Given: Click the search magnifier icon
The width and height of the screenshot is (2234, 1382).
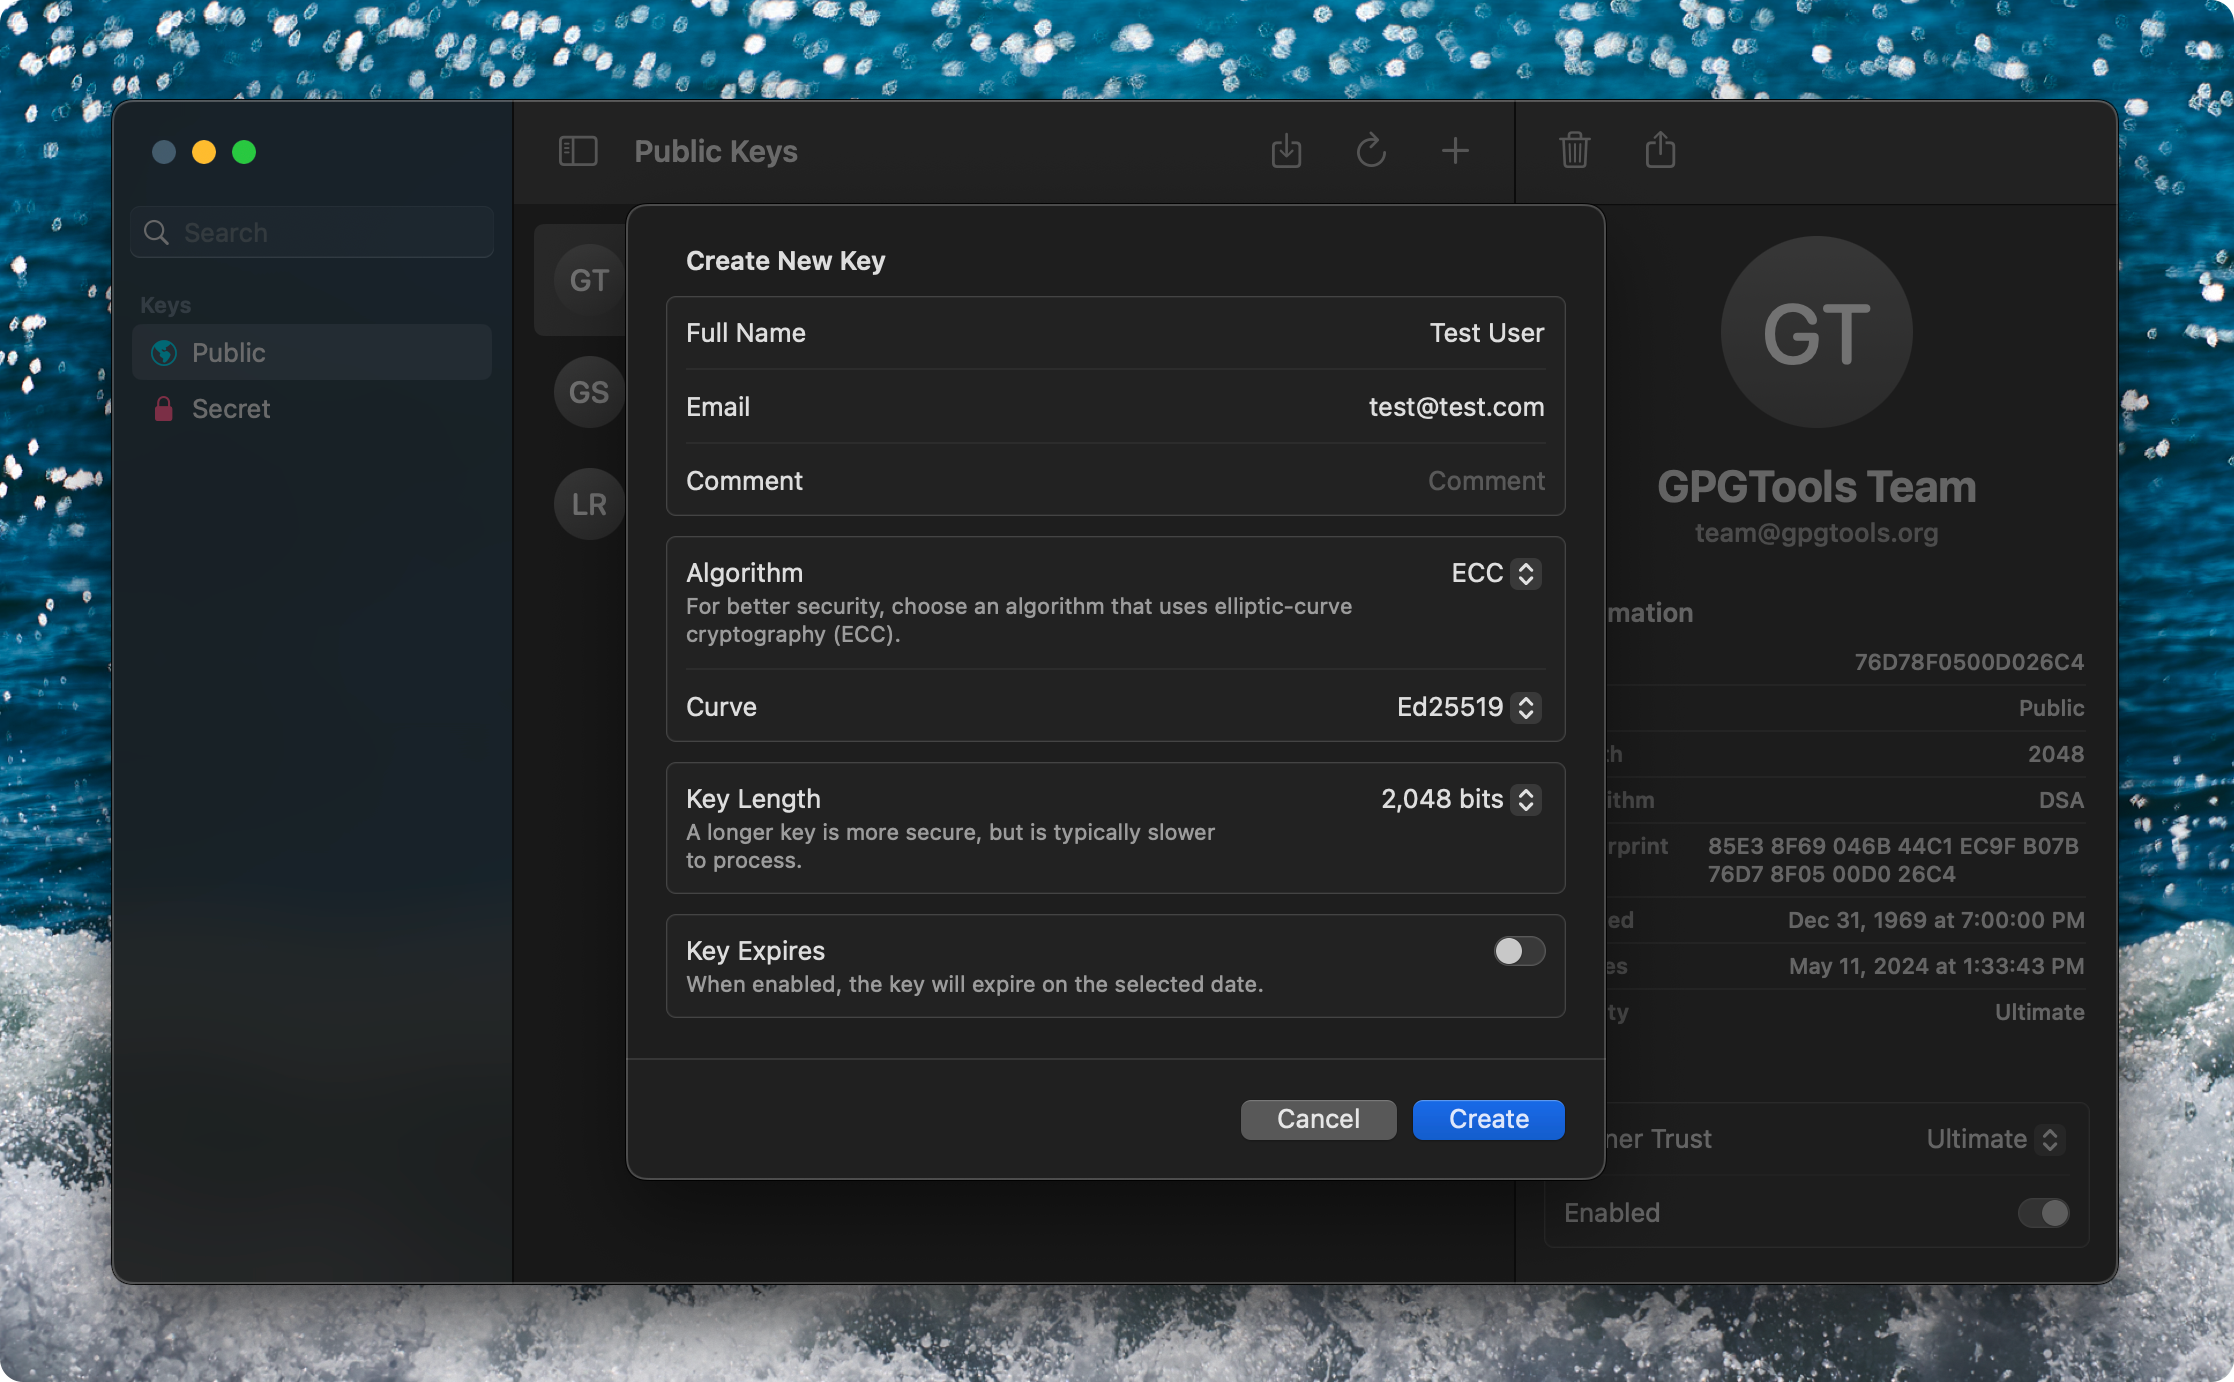Looking at the screenshot, I should click(x=156, y=233).
